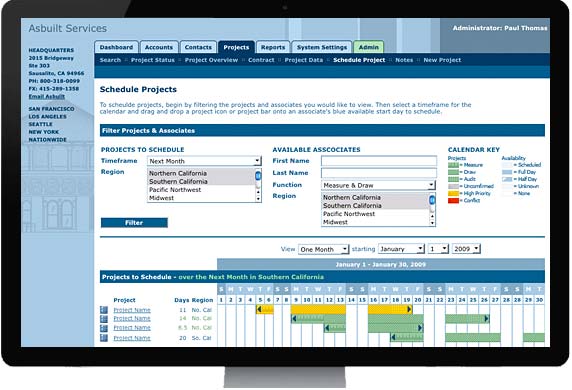The width and height of the screenshot is (572, 390).
Task: Go to Project Overview submenu item
Action: (211, 60)
